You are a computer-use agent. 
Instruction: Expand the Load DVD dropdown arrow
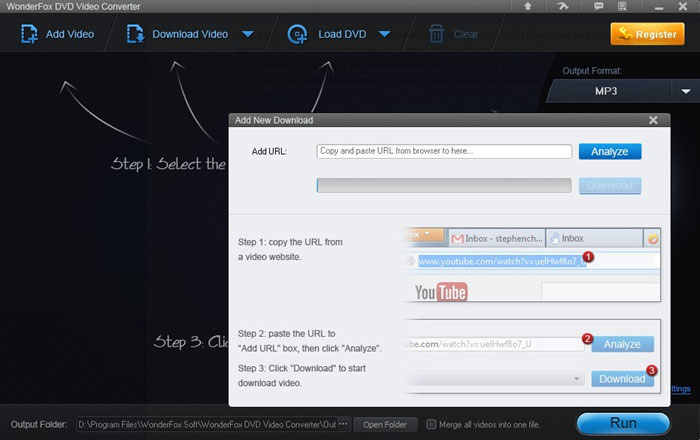click(385, 34)
